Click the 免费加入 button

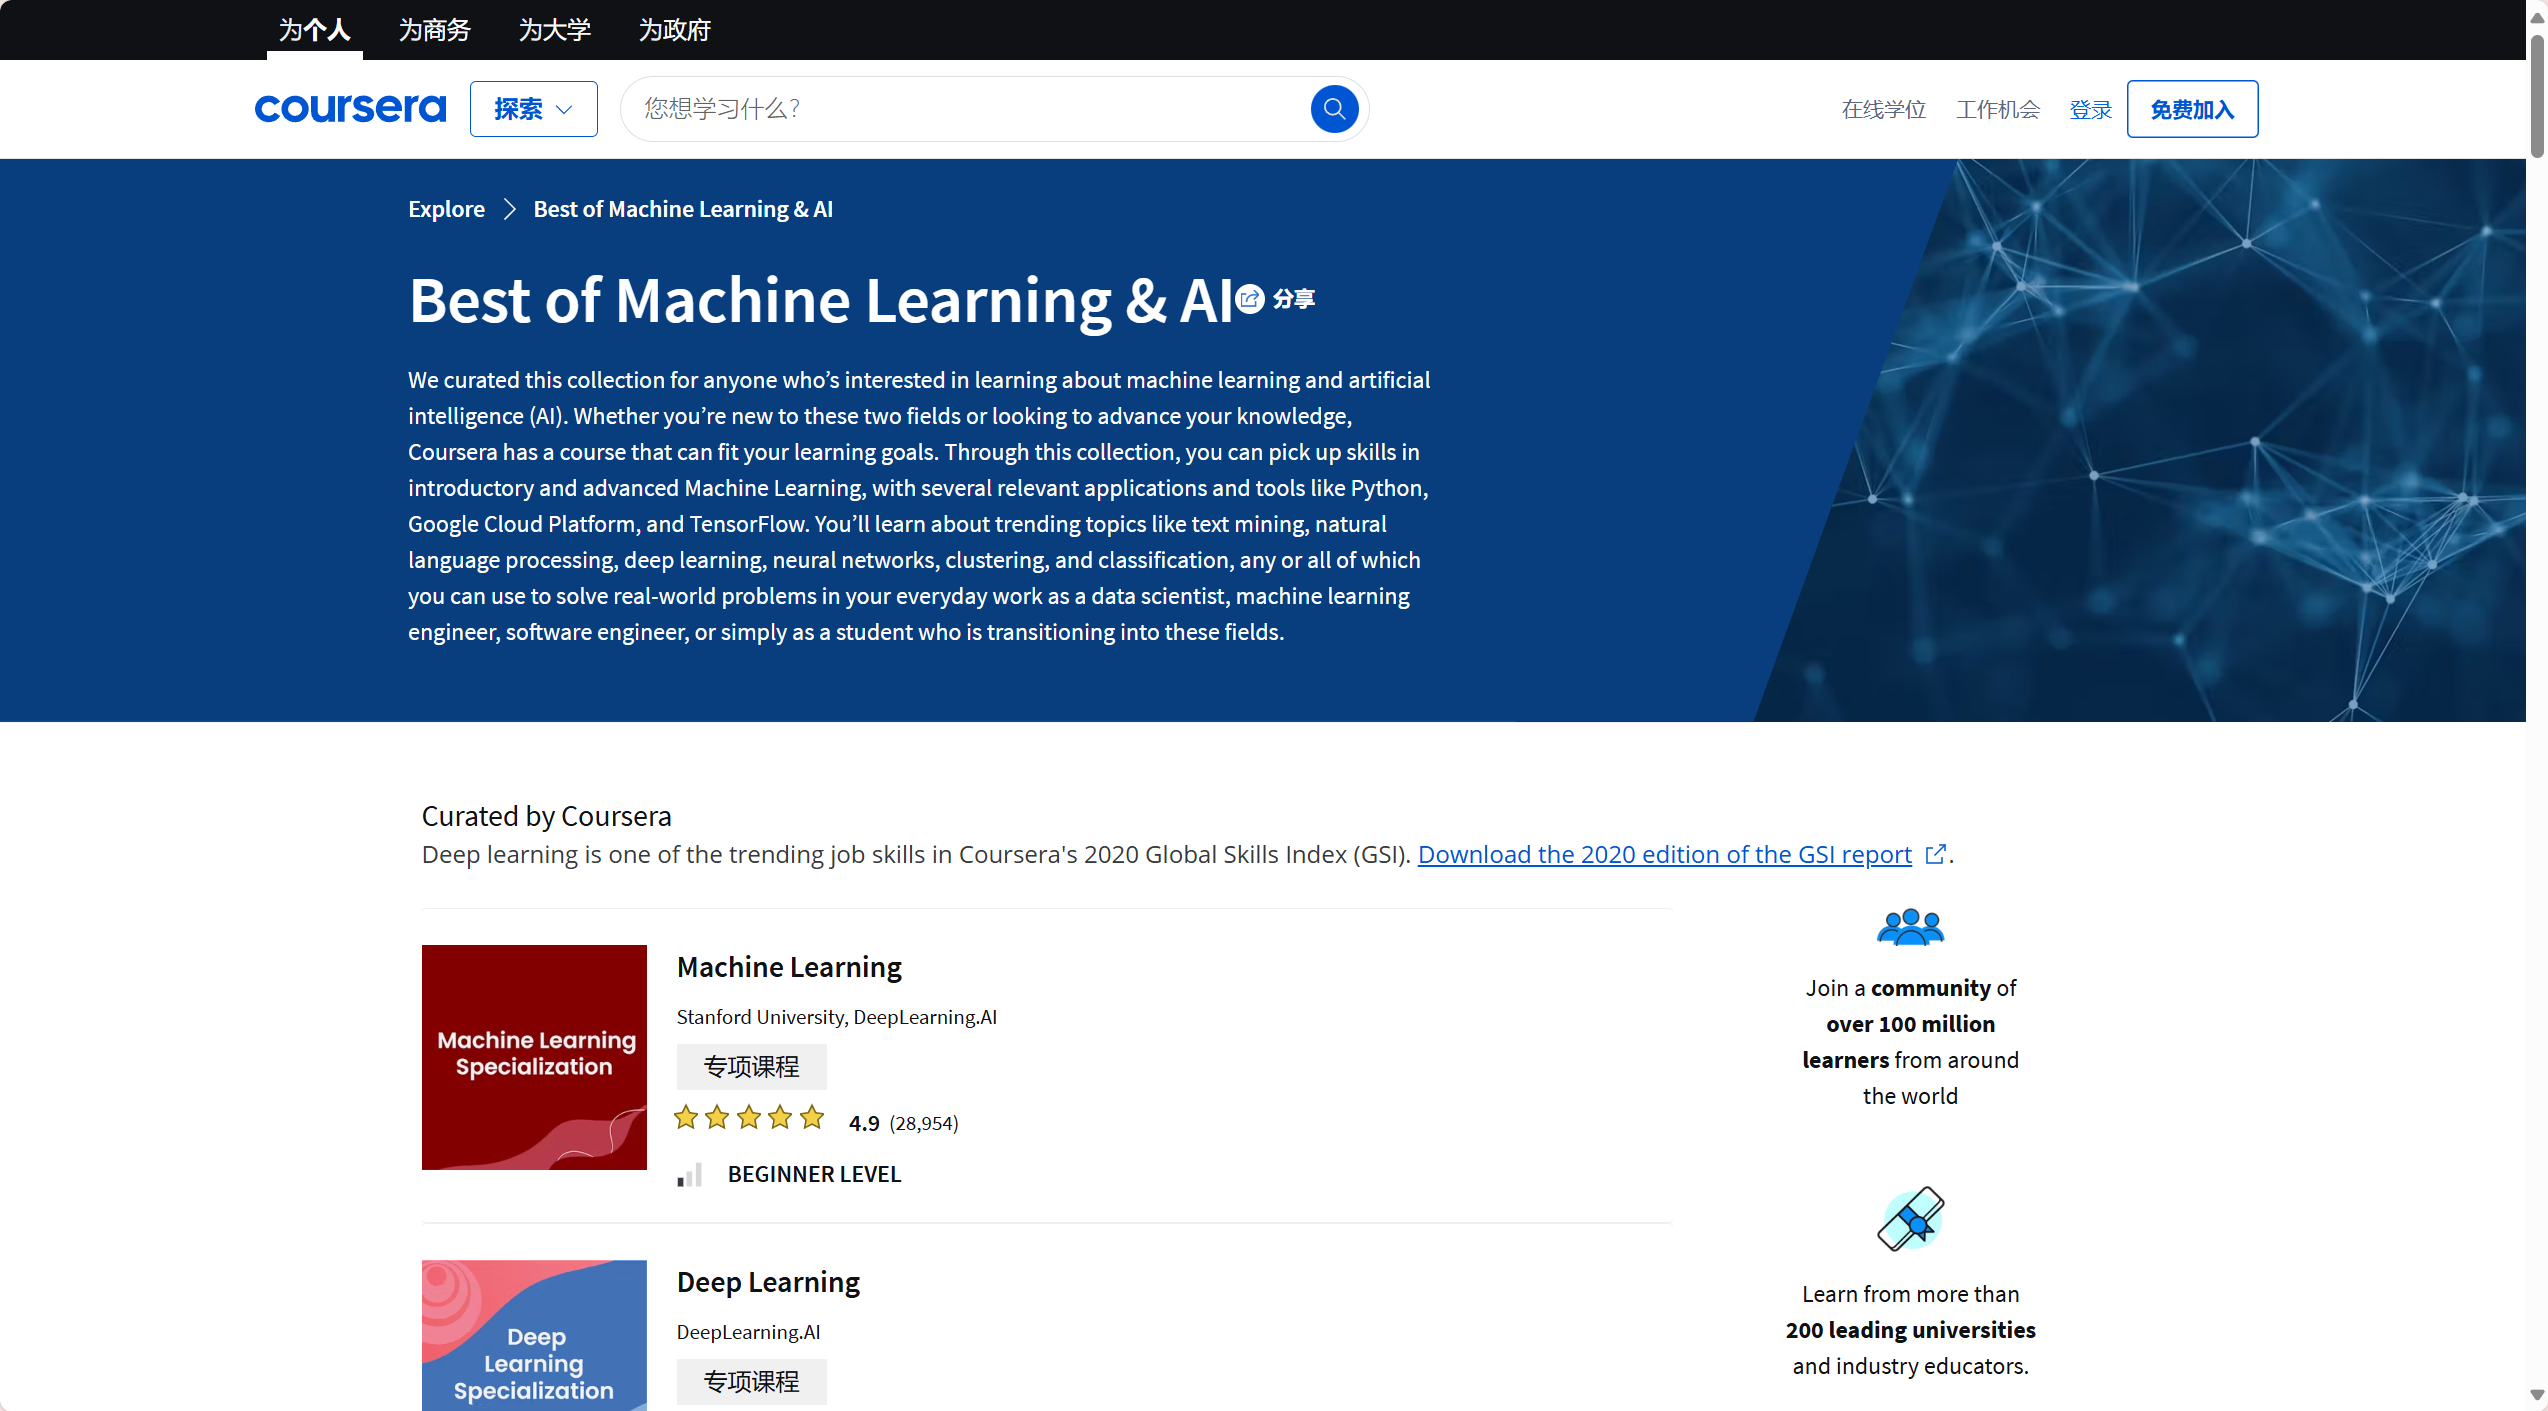click(2191, 108)
